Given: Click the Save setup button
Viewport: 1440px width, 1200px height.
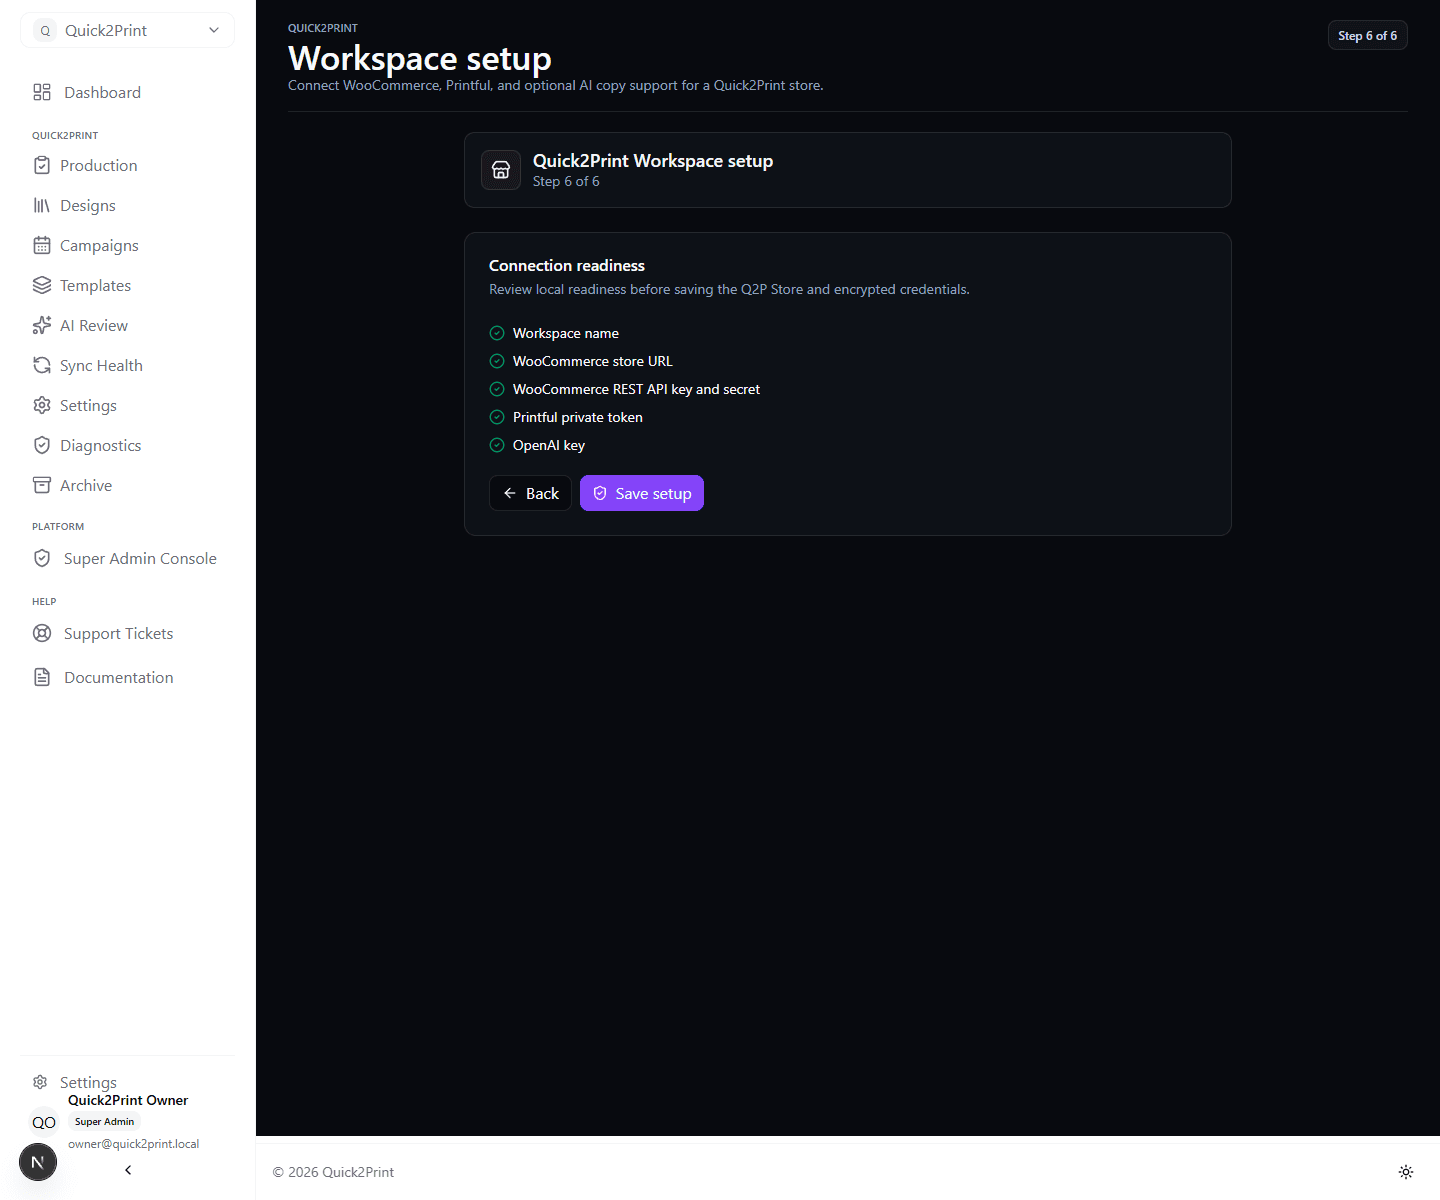Looking at the screenshot, I should click(642, 493).
